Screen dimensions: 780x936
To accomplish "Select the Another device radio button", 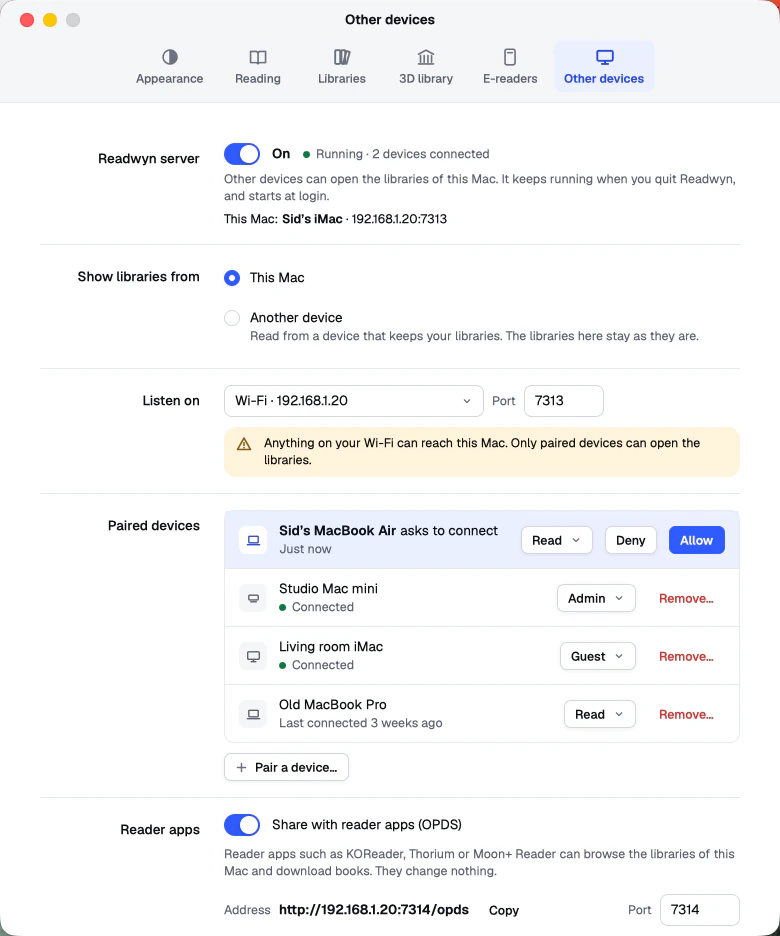I will click(x=232, y=318).
